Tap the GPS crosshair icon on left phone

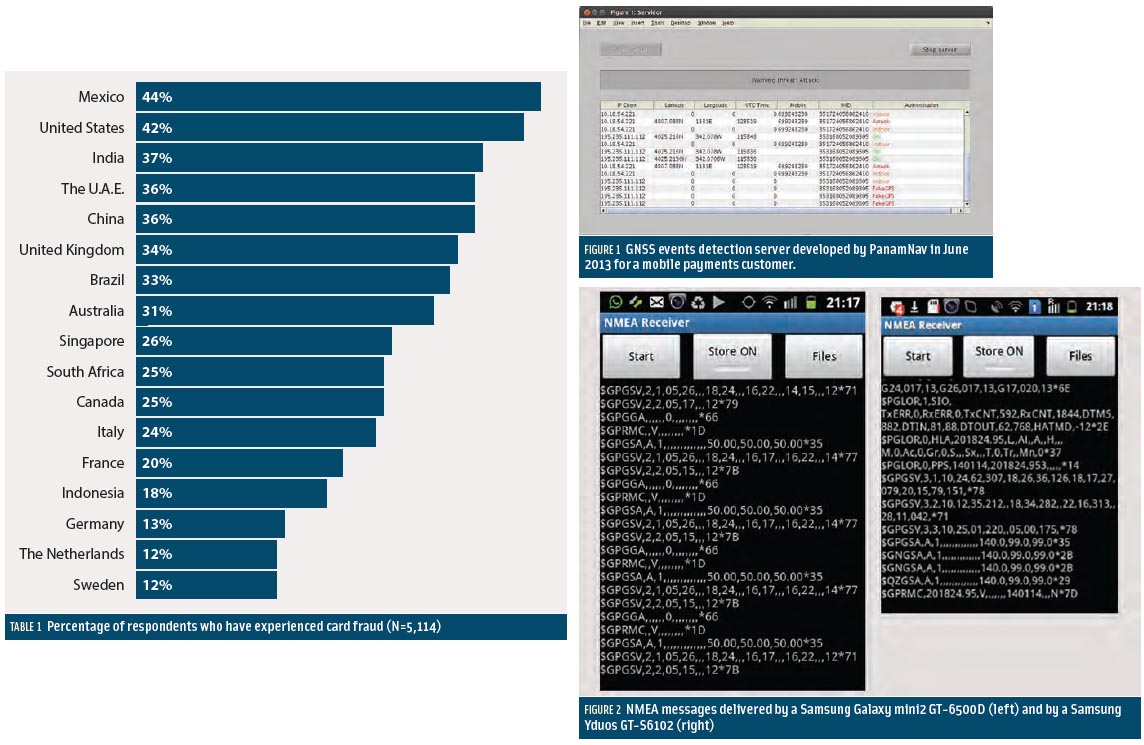(749, 301)
